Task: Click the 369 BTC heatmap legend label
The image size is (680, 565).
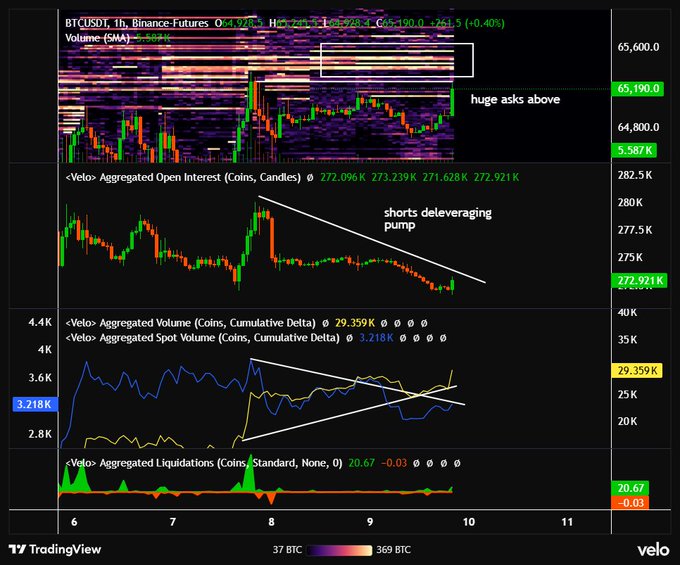Action: tap(393, 550)
